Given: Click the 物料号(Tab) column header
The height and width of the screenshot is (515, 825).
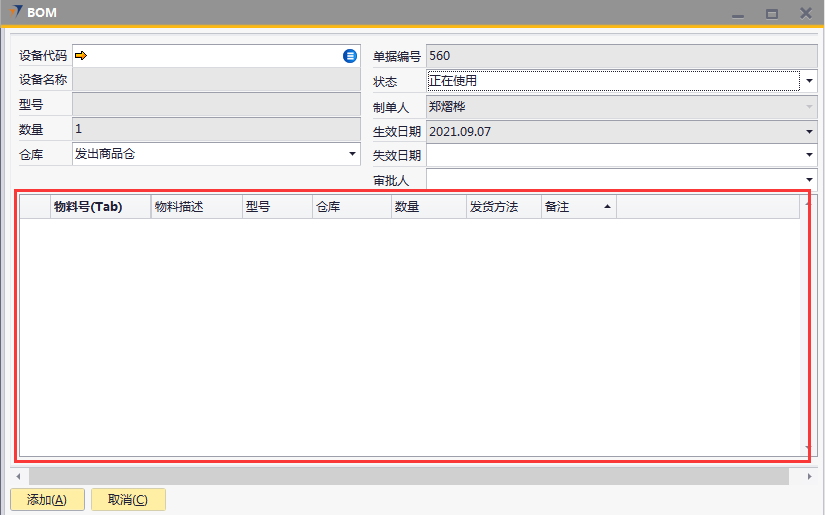Looking at the screenshot, I should tap(98, 207).
